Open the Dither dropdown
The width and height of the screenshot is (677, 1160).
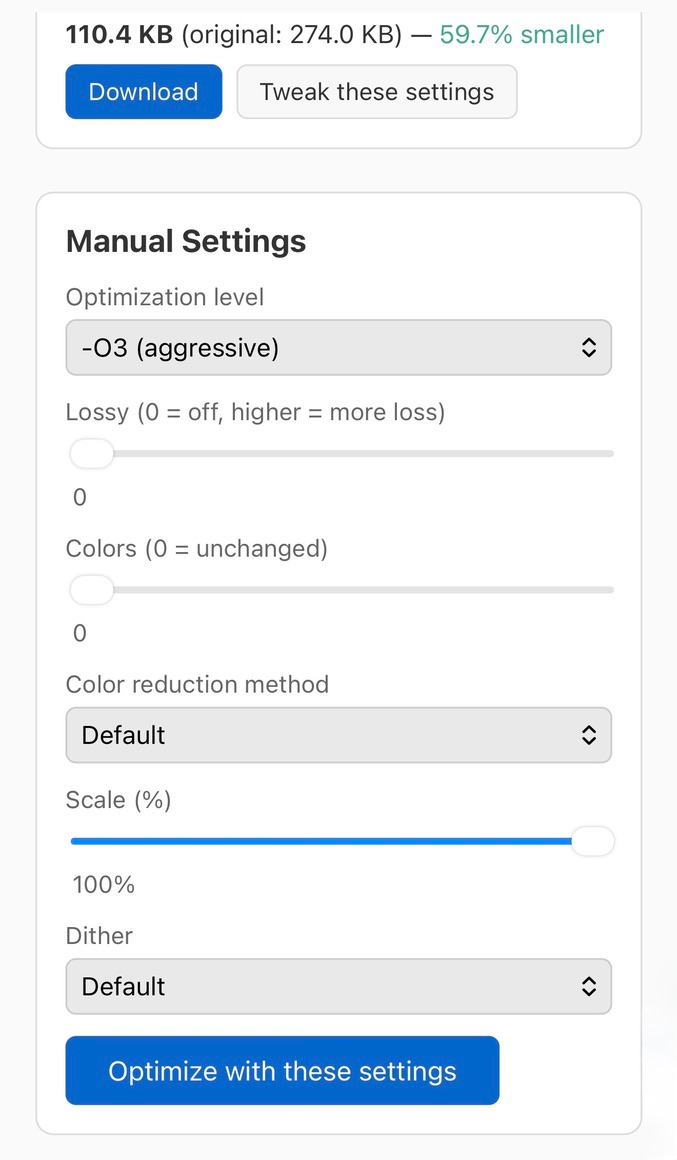coord(338,986)
